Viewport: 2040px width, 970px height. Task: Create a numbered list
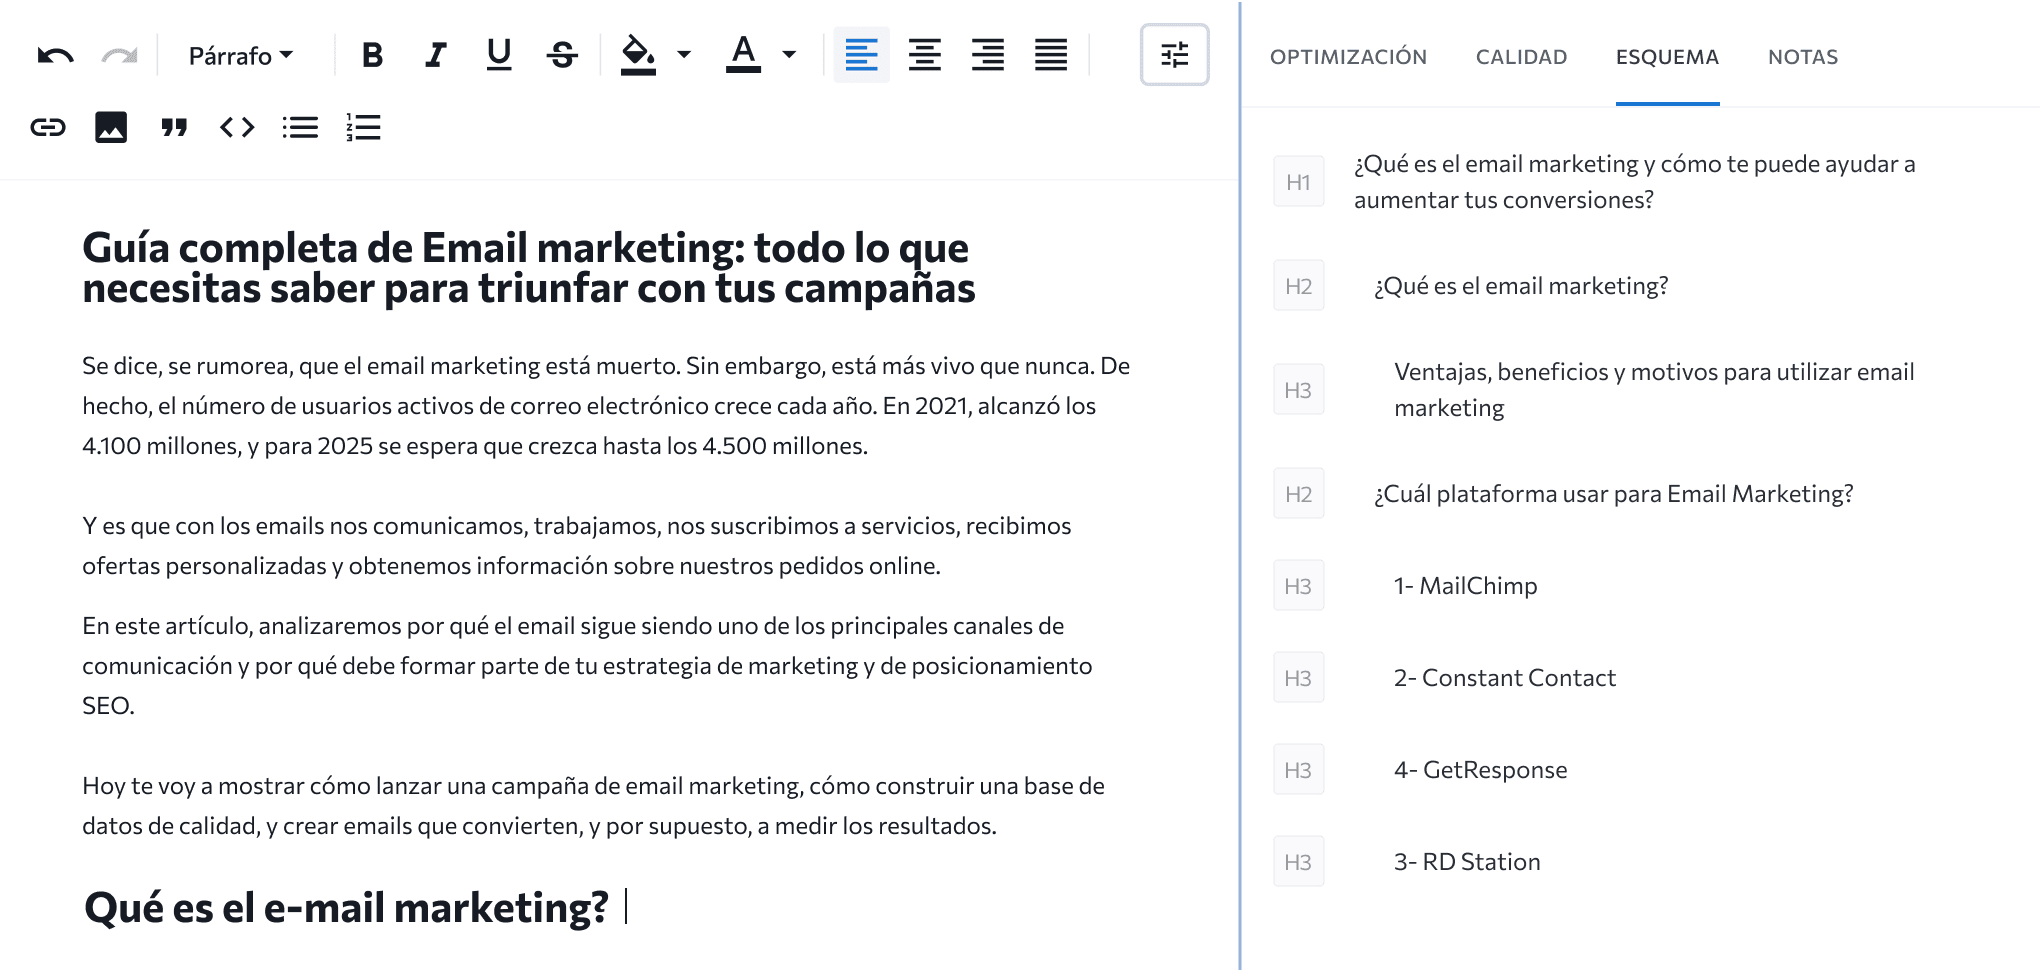(x=363, y=127)
